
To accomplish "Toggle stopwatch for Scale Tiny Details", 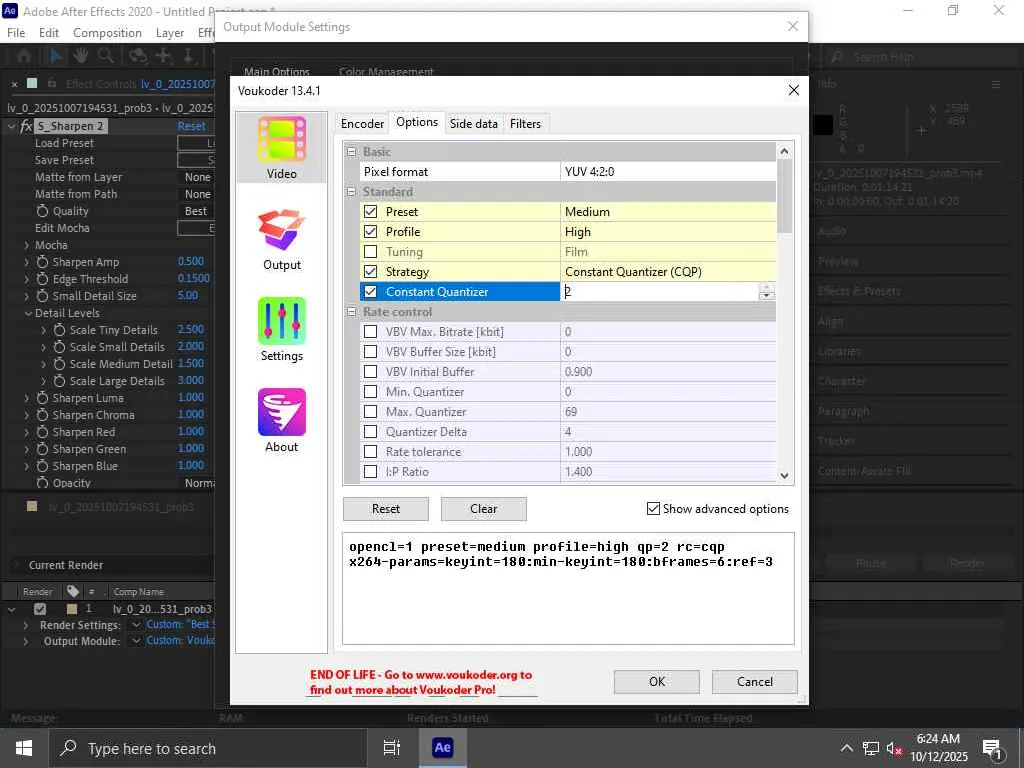I will (x=59, y=330).
